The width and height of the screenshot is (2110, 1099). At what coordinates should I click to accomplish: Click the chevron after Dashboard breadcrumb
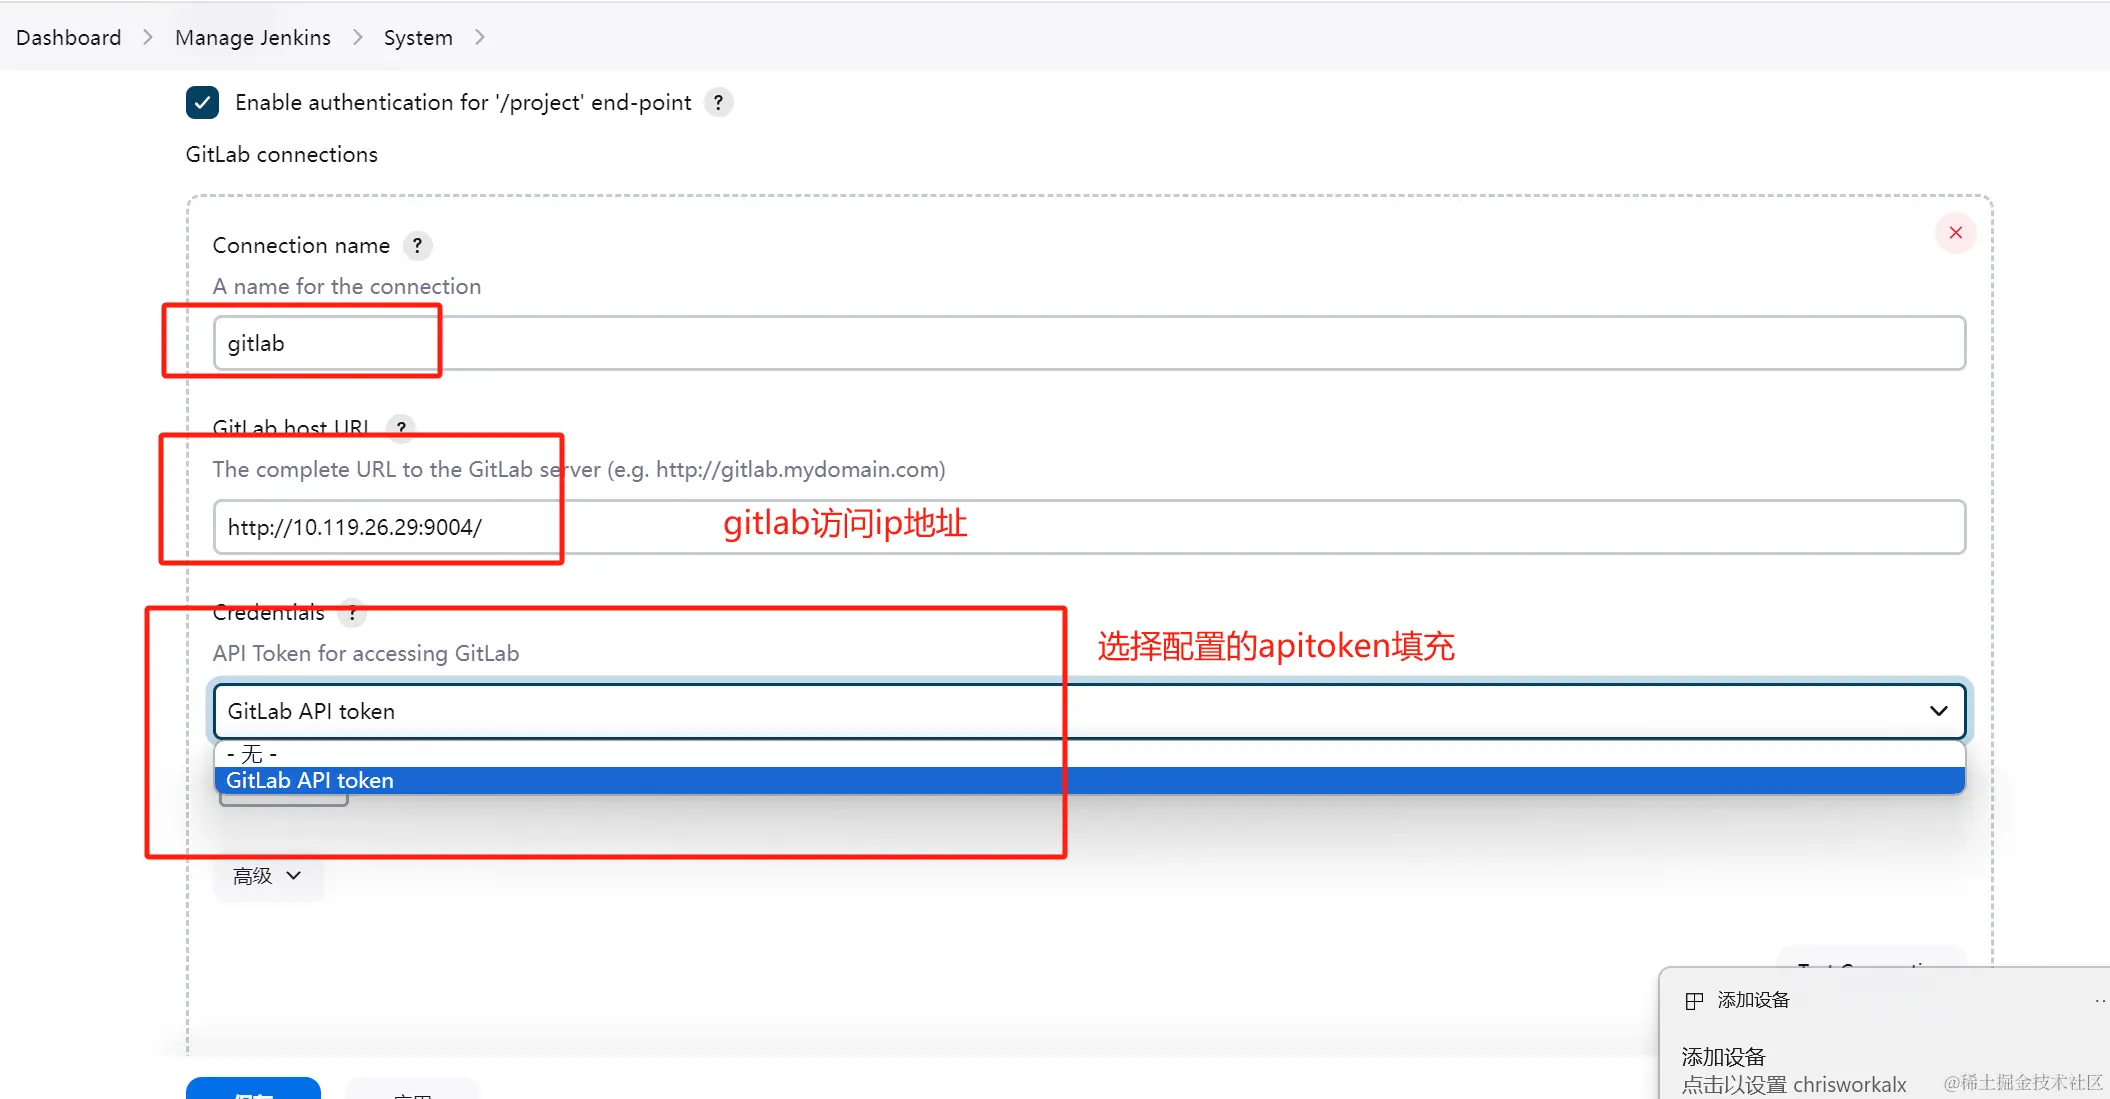[148, 37]
